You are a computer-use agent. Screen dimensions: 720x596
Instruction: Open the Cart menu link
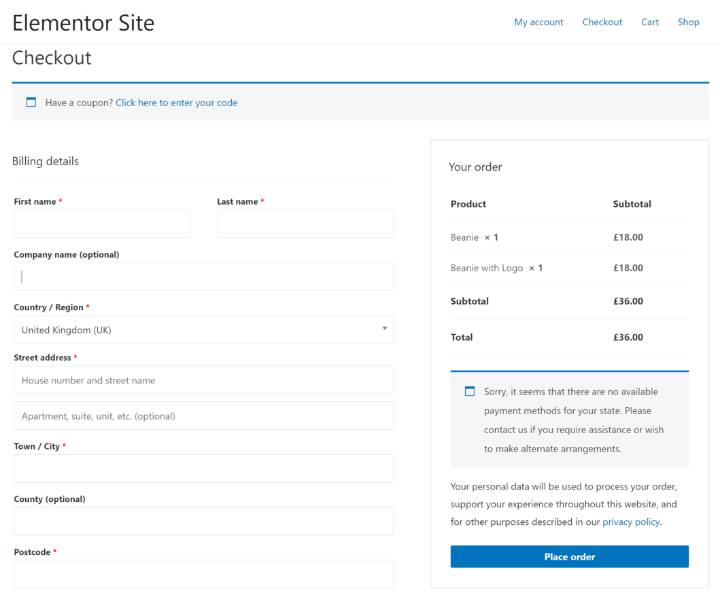click(x=650, y=22)
